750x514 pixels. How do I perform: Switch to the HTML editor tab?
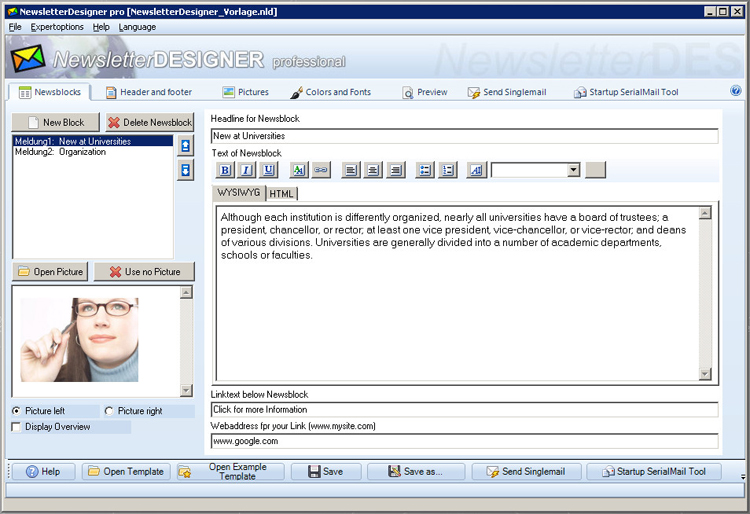[281, 194]
